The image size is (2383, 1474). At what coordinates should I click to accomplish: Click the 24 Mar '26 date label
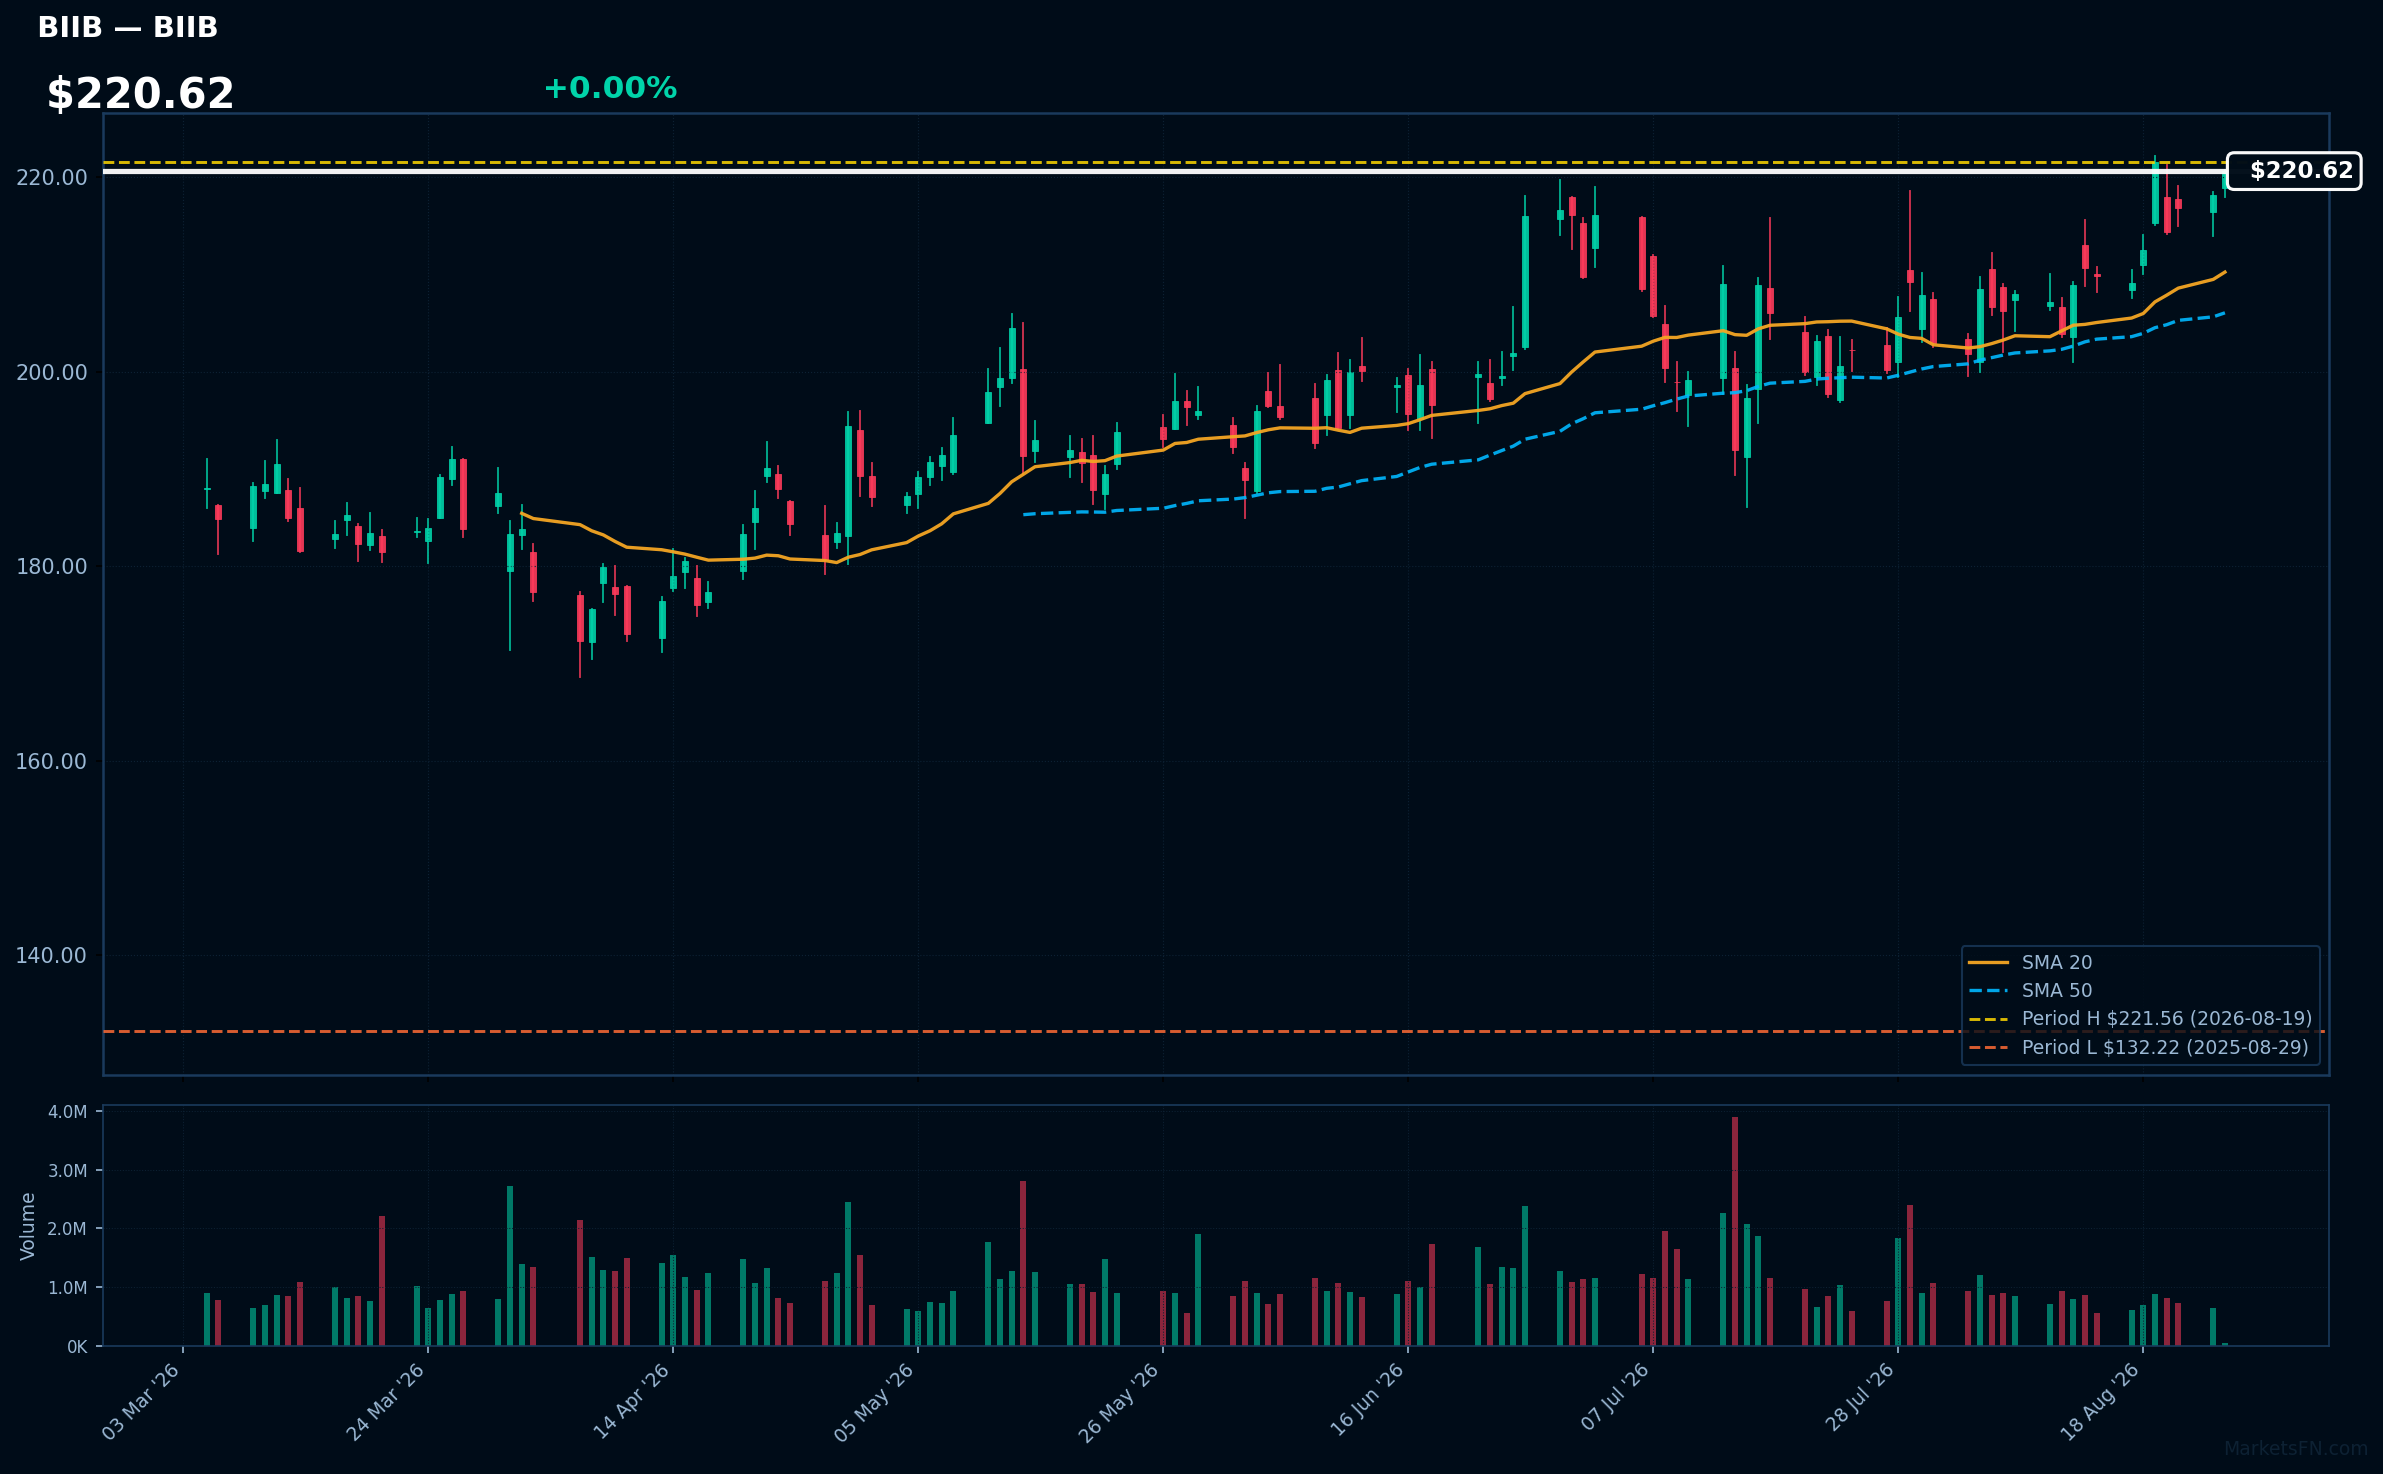386,1401
